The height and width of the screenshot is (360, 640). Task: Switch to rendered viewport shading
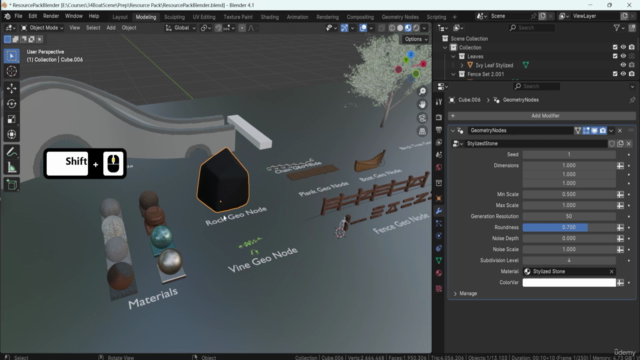coord(416,28)
